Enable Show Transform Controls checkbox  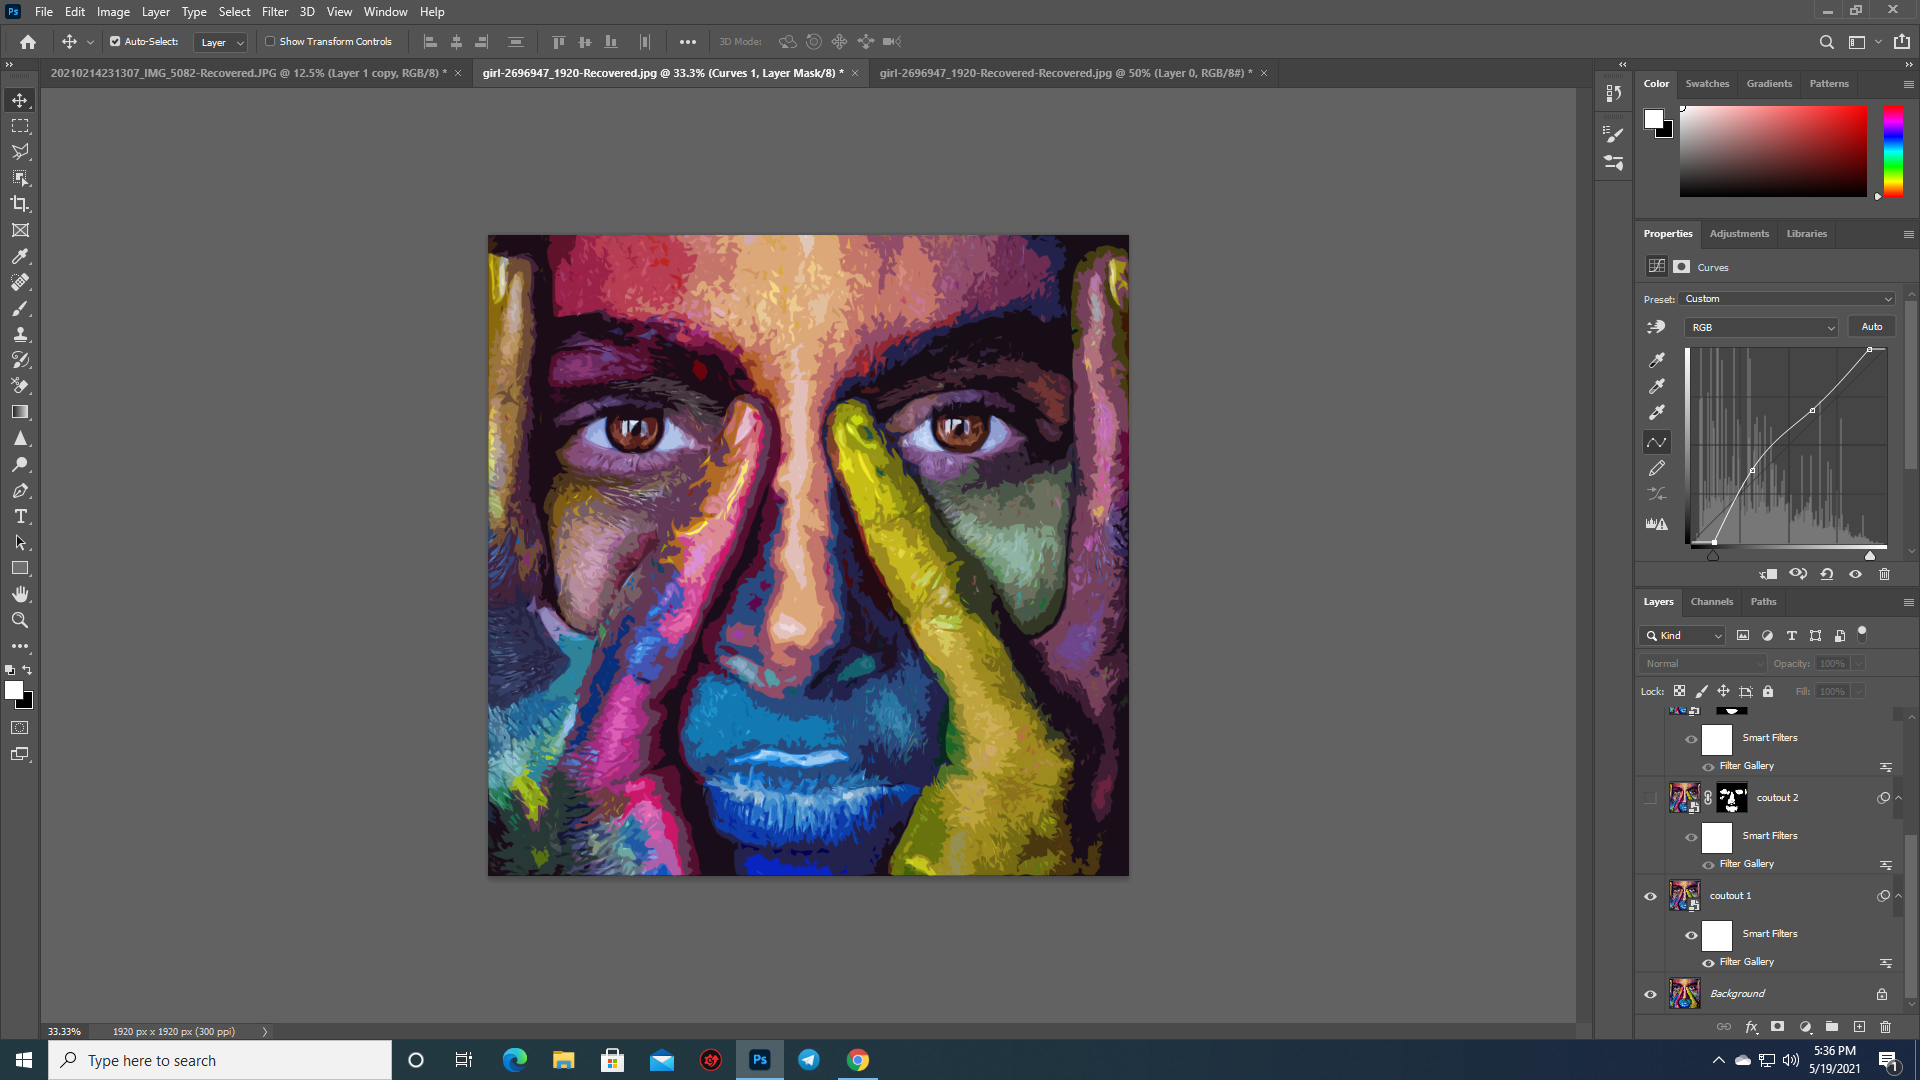coord(270,42)
